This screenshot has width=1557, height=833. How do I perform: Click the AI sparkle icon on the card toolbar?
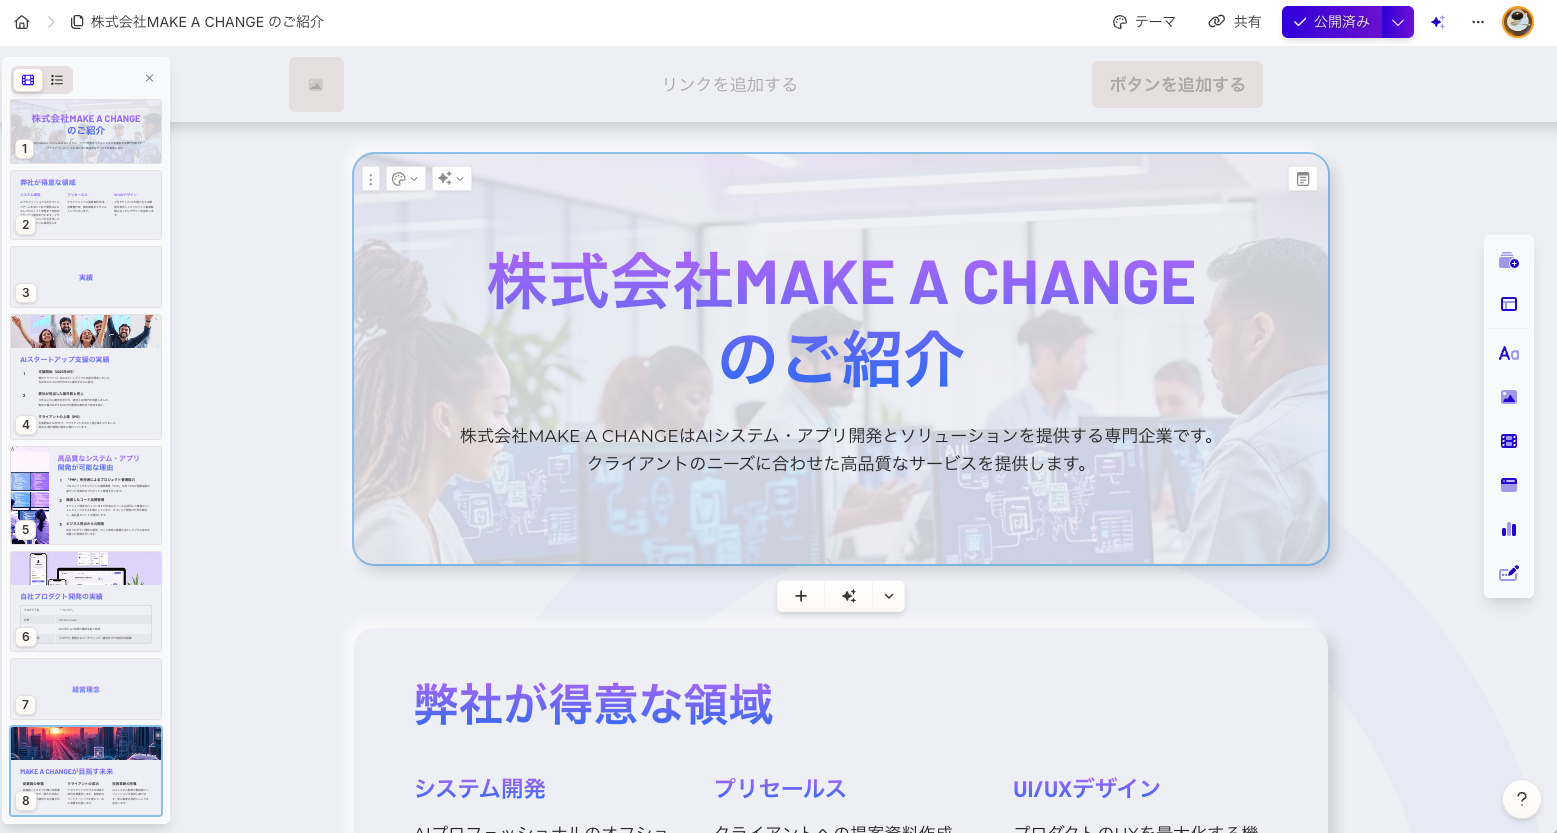pyautogui.click(x=444, y=178)
